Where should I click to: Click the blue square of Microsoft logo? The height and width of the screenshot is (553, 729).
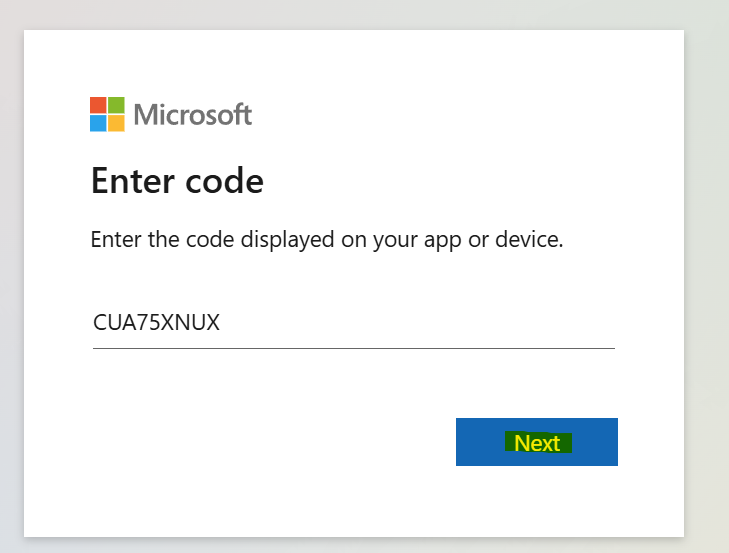click(x=98, y=123)
